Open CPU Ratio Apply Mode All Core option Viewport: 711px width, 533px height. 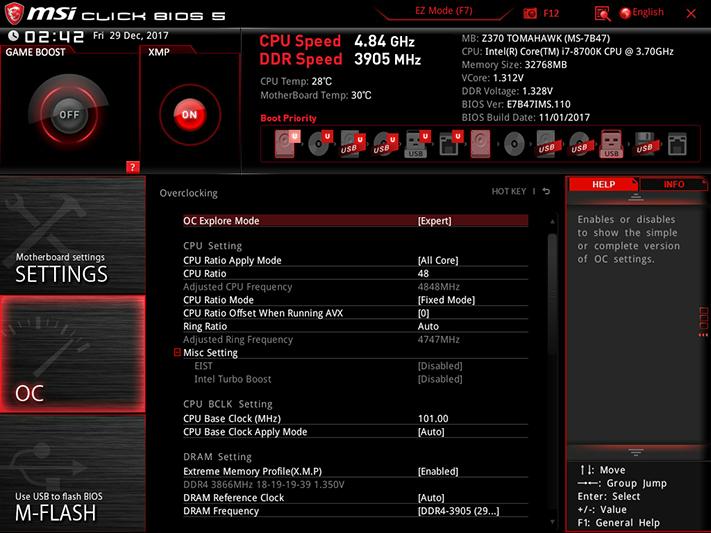click(x=438, y=260)
